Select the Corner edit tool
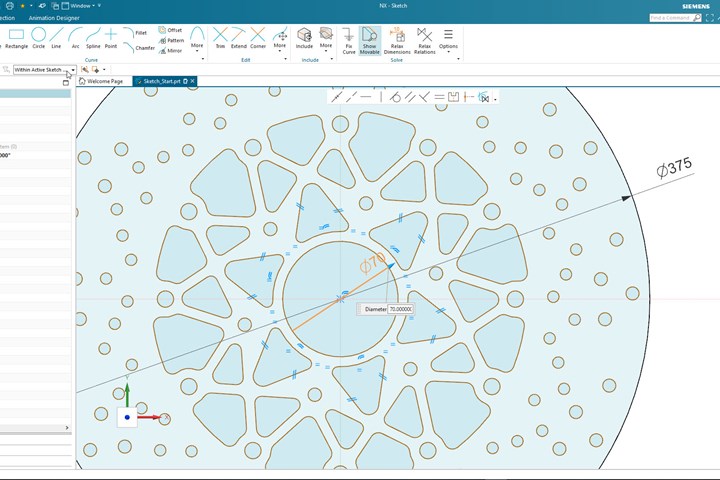Image resolution: width=720 pixels, height=480 pixels. click(258, 38)
